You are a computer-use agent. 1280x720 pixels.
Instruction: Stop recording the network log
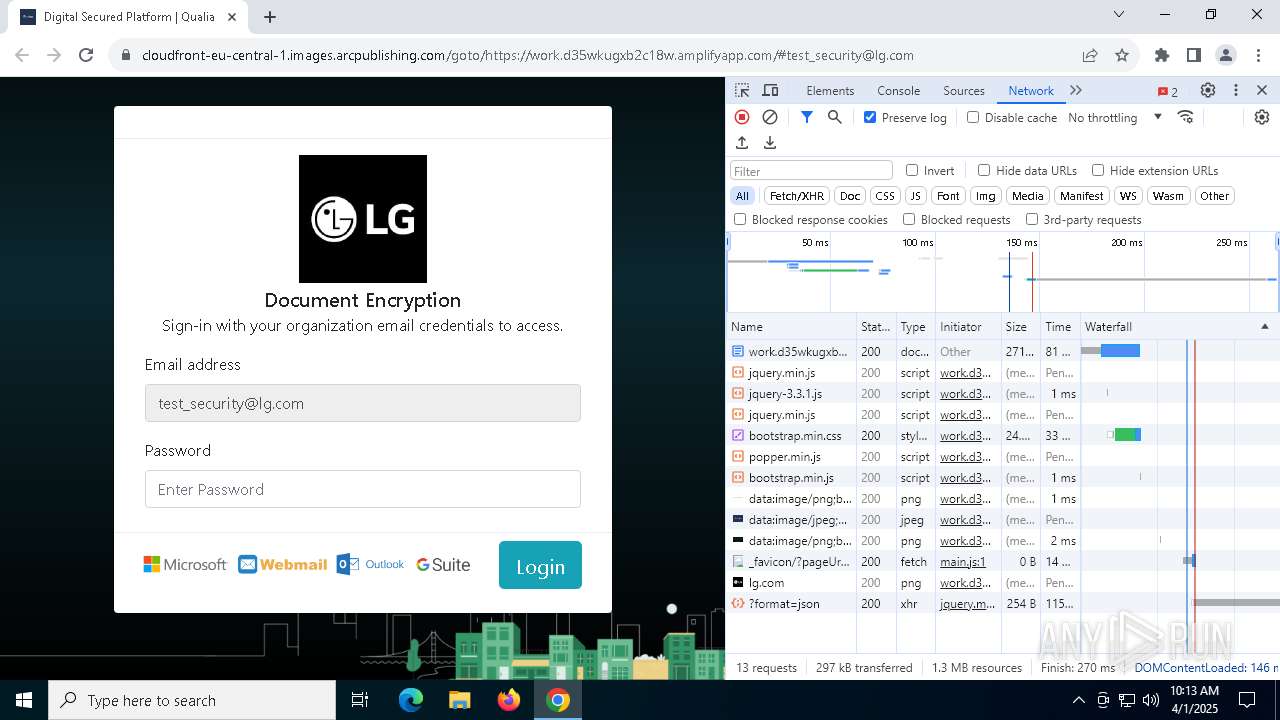(x=742, y=117)
